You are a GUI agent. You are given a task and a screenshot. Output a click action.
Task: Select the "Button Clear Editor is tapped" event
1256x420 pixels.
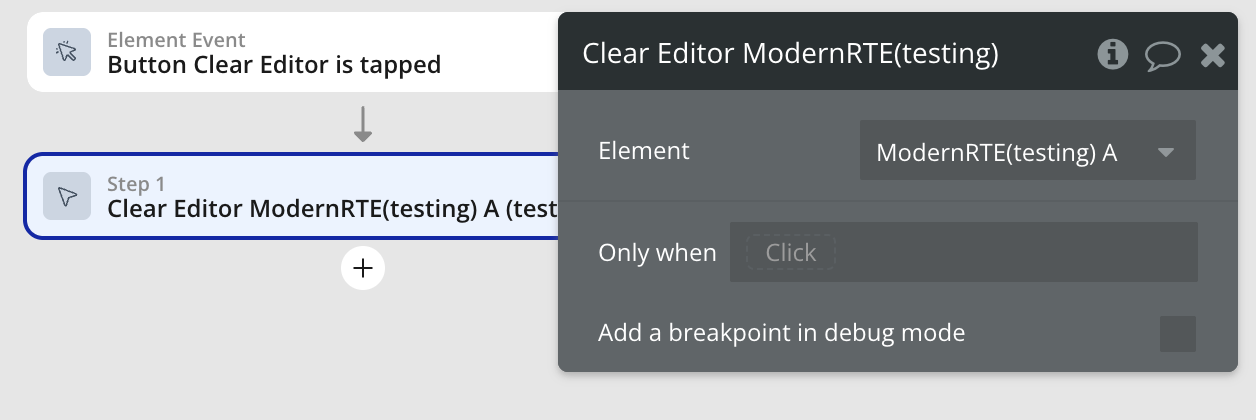(x=274, y=65)
